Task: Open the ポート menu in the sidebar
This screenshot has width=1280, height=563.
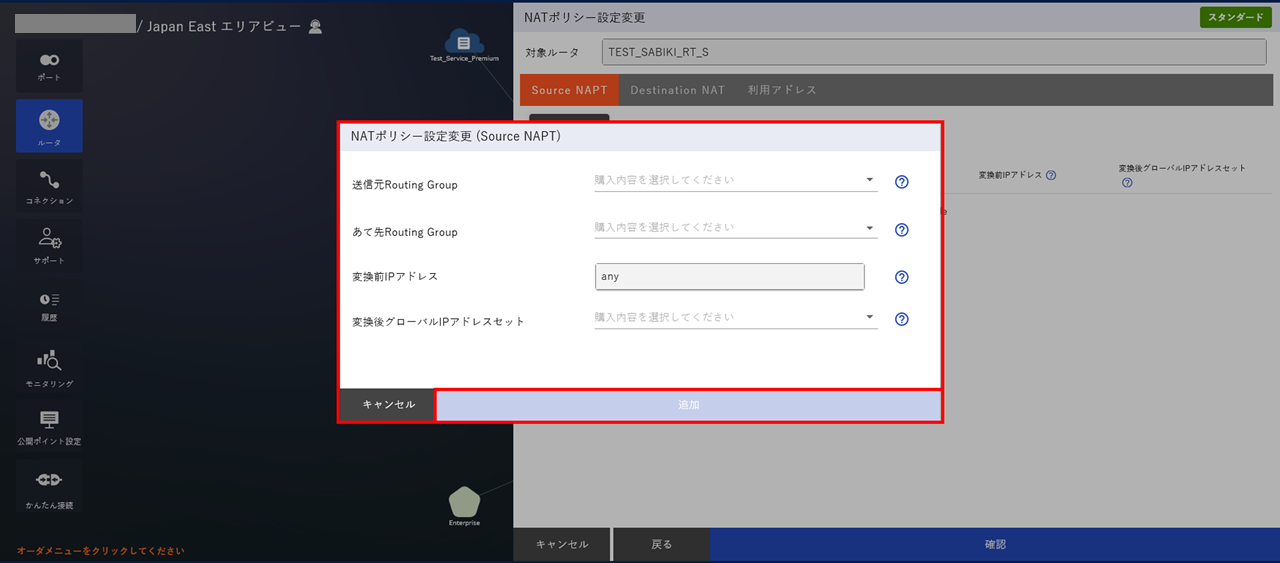Action: click(49, 66)
